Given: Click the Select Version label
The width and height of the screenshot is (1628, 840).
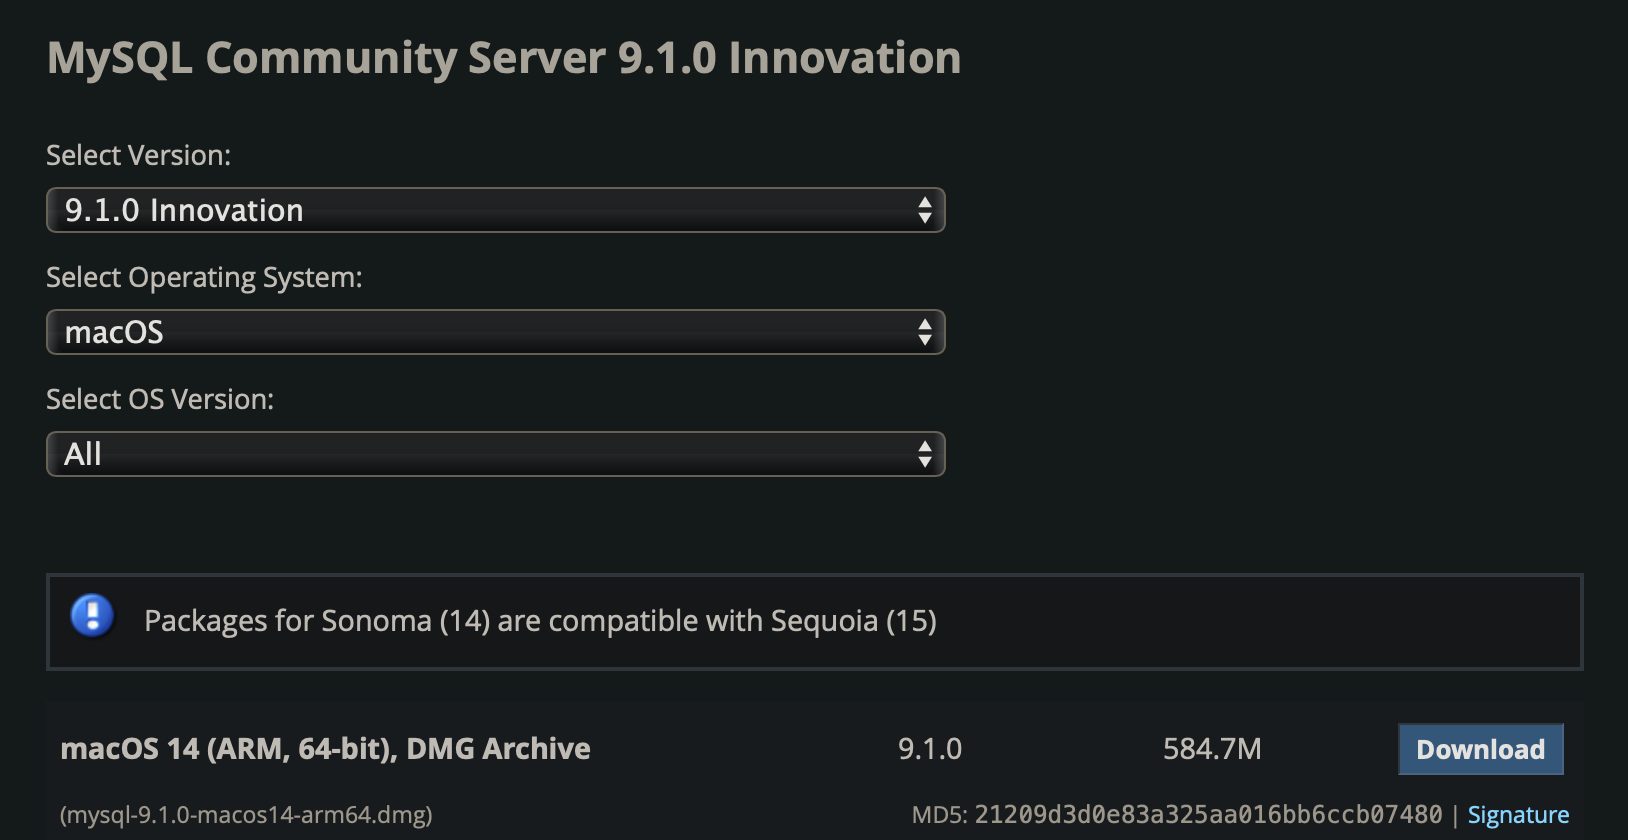Looking at the screenshot, I should [138, 156].
